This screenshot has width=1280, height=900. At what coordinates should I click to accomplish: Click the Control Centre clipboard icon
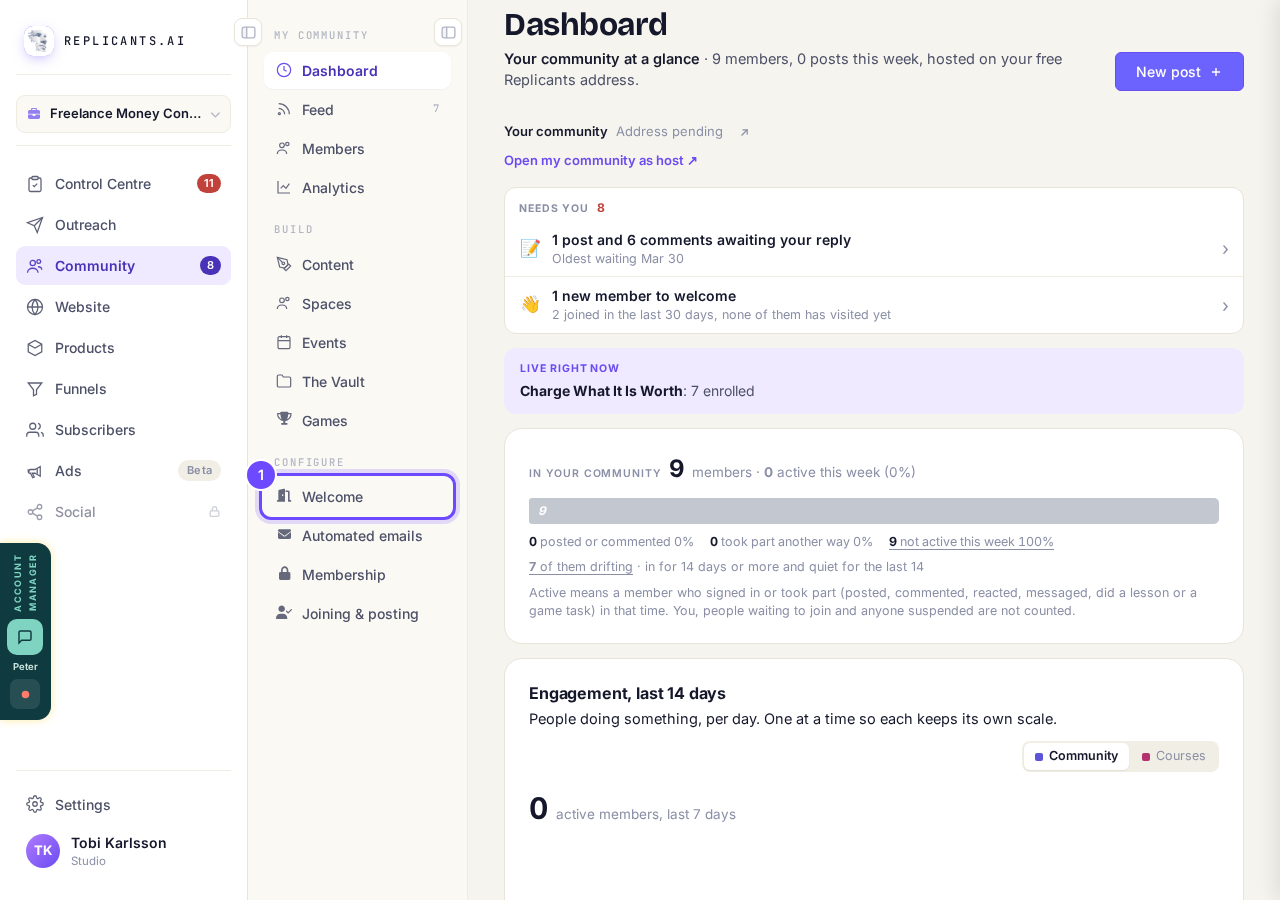35,184
